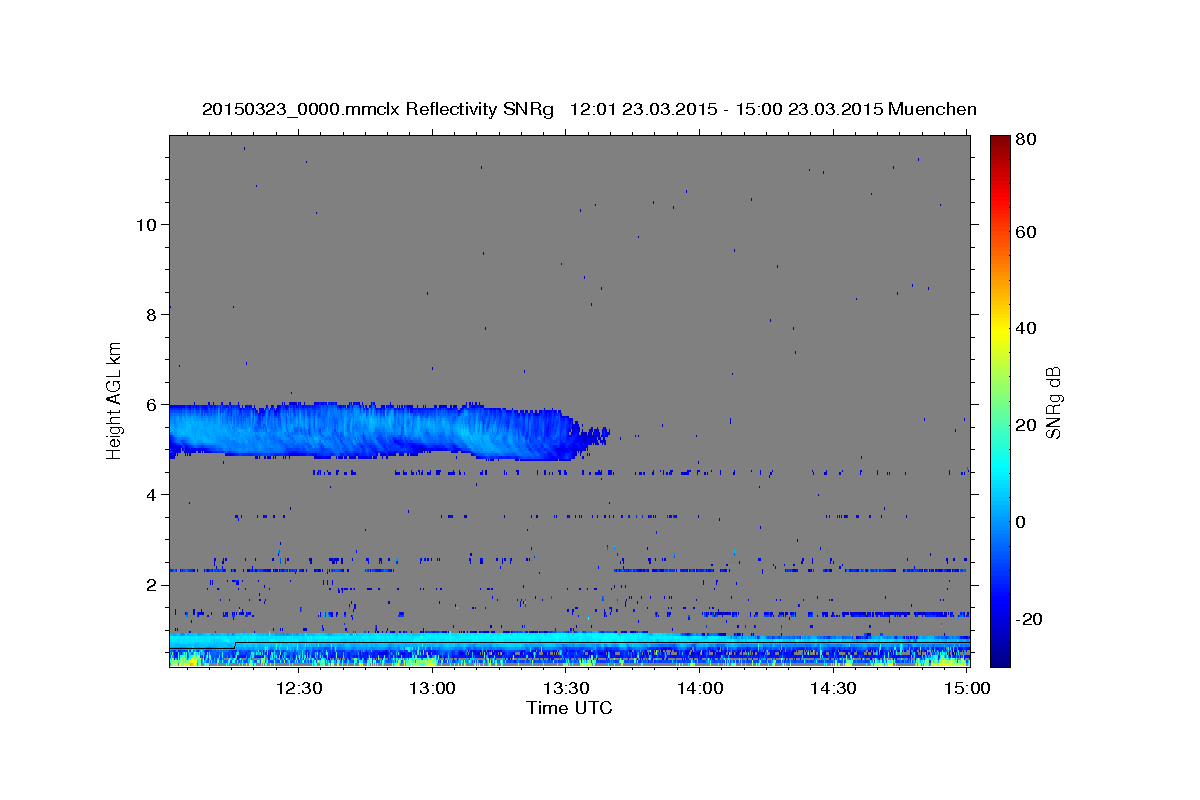
Task: Click the 13:30 time tick label
Action: [x=566, y=688]
